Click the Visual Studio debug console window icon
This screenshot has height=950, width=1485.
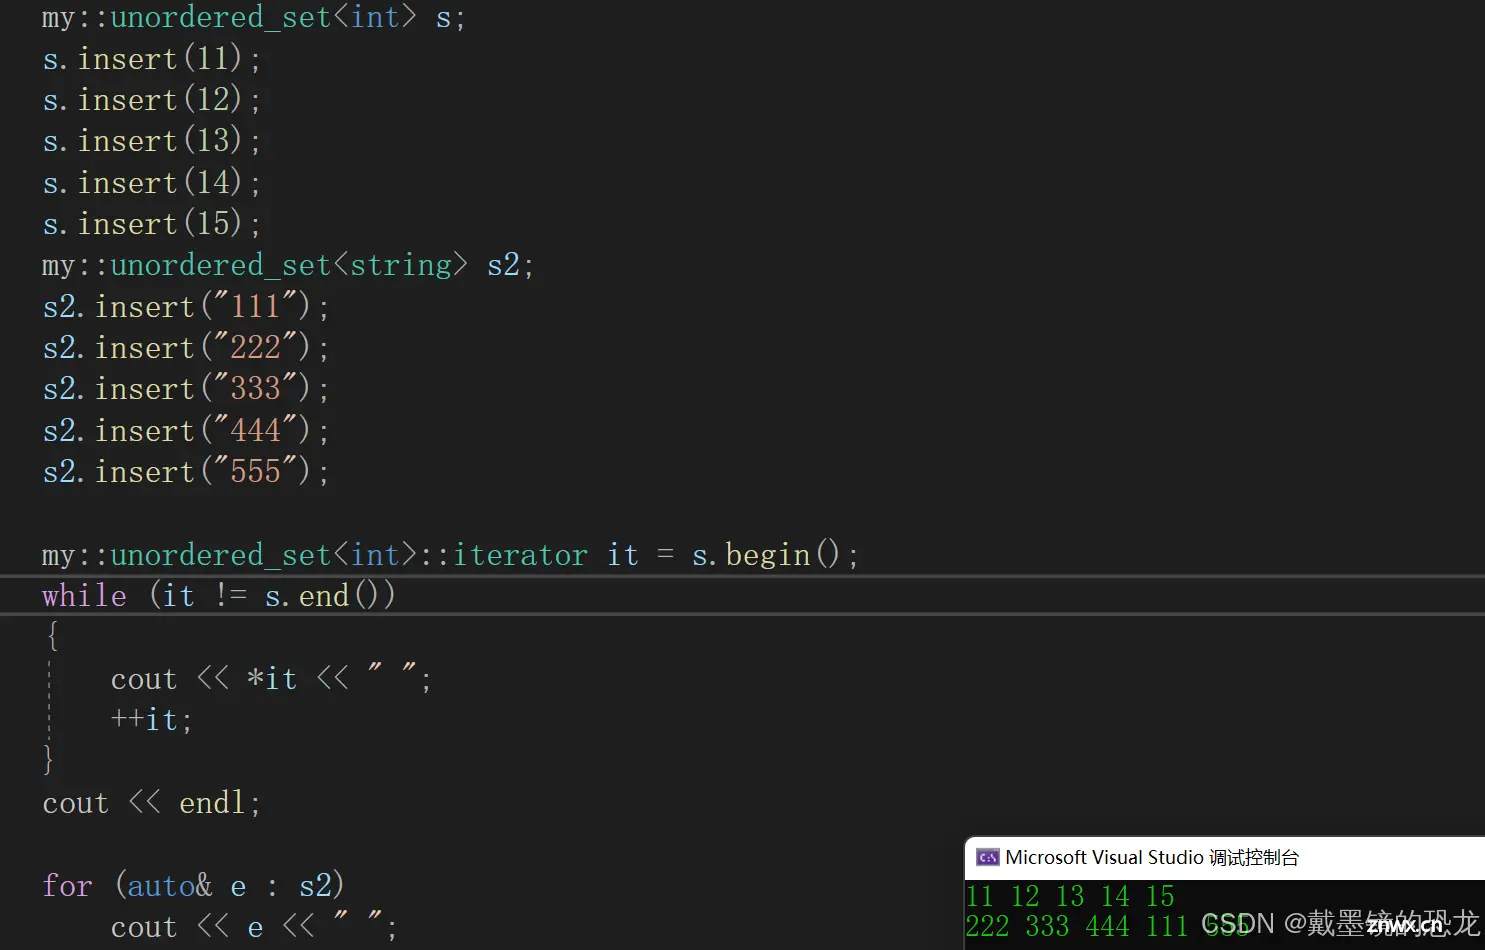click(987, 857)
